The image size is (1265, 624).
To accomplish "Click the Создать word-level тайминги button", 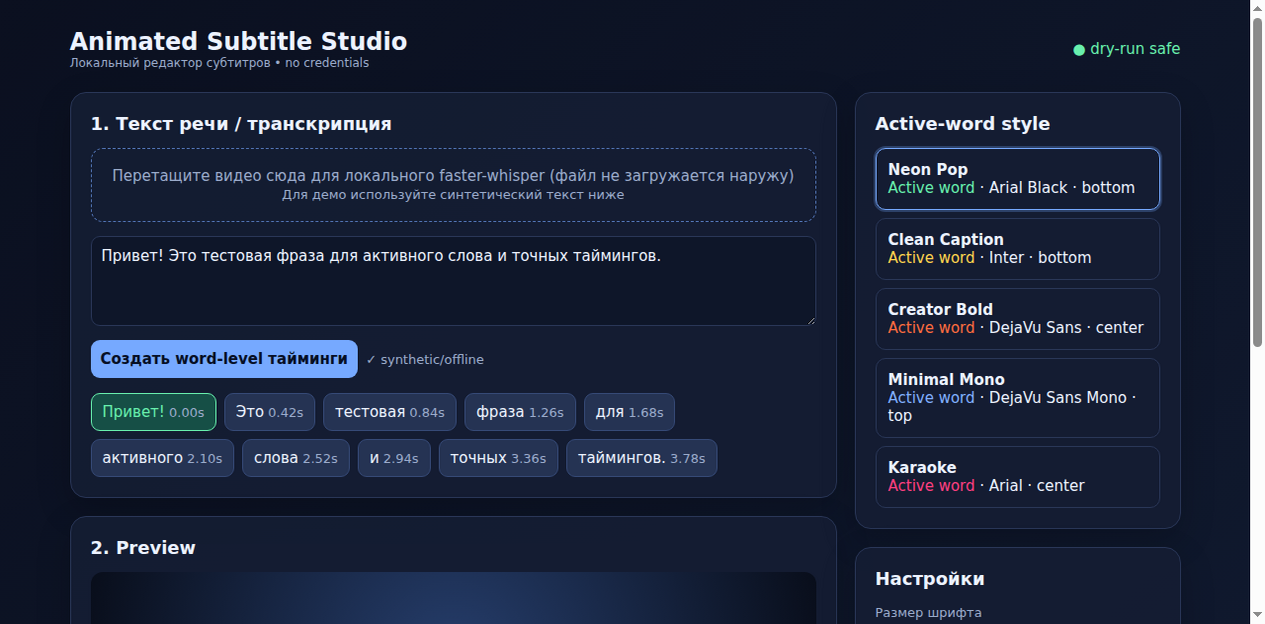I will tap(224, 359).
